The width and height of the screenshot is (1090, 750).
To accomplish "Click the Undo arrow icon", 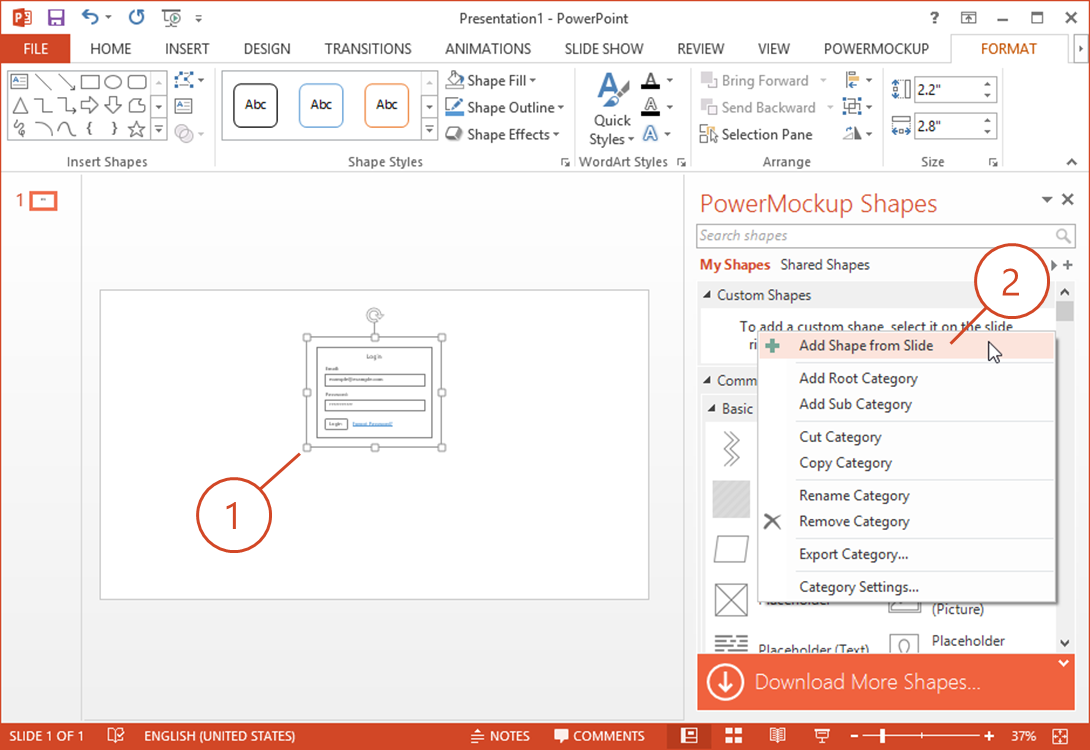I will pyautogui.click(x=90, y=17).
